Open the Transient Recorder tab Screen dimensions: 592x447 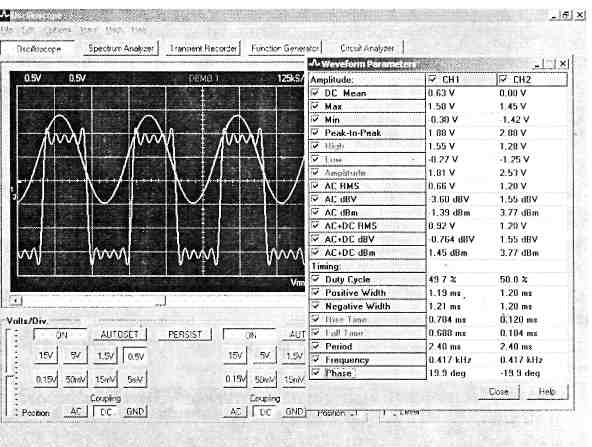[203, 48]
